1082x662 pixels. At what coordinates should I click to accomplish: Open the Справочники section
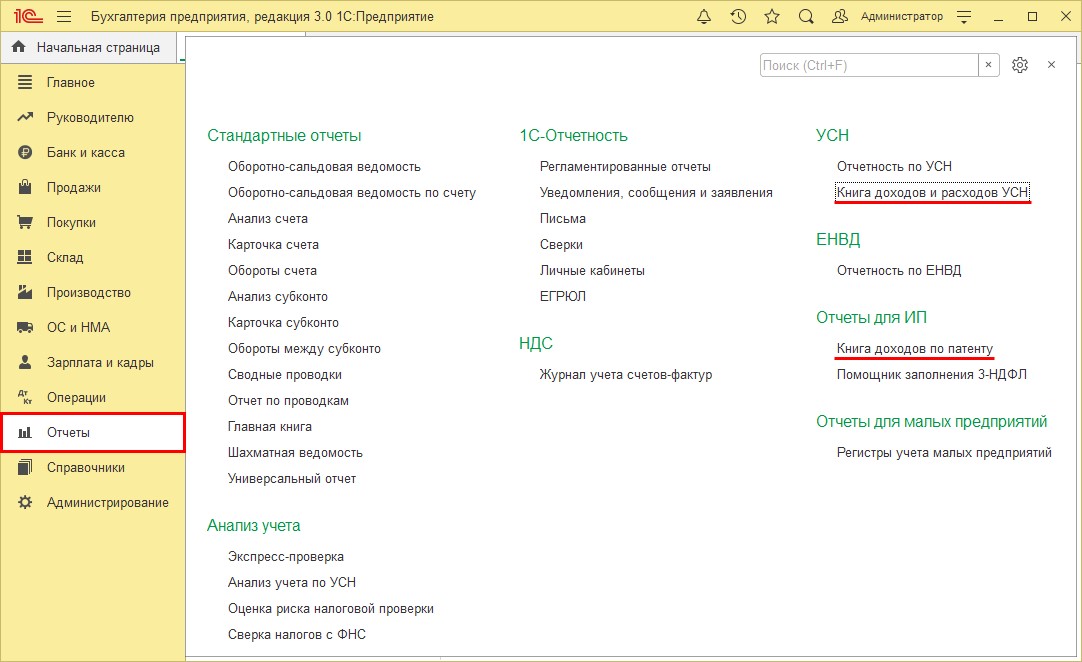pyautogui.click(x=92, y=467)
